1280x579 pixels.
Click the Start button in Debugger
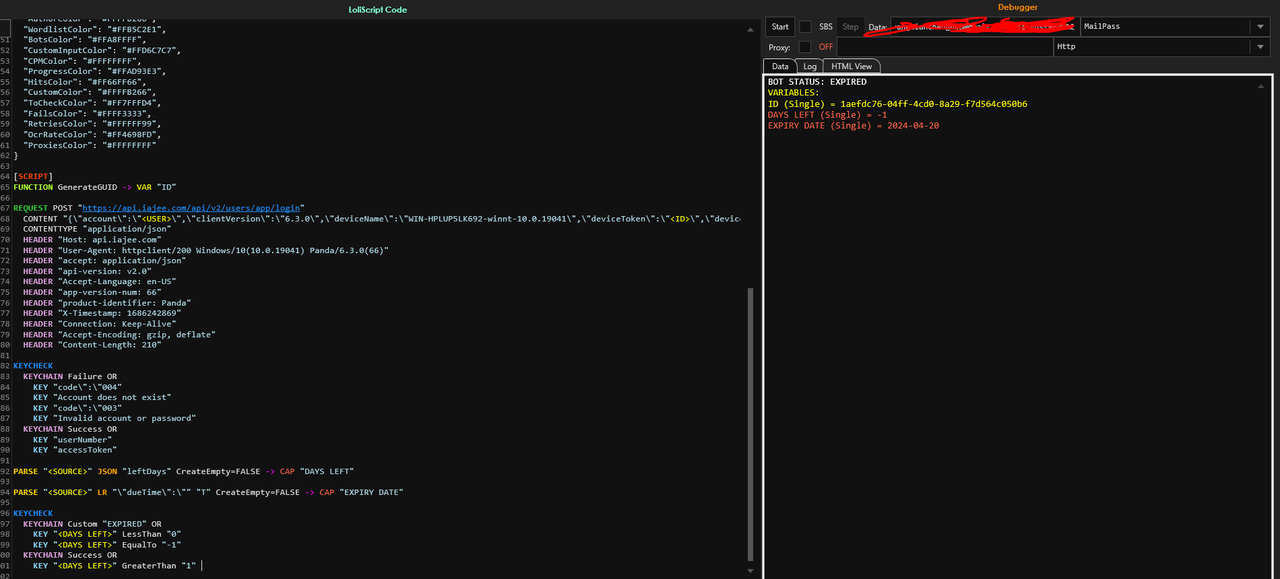coord(780,27)
